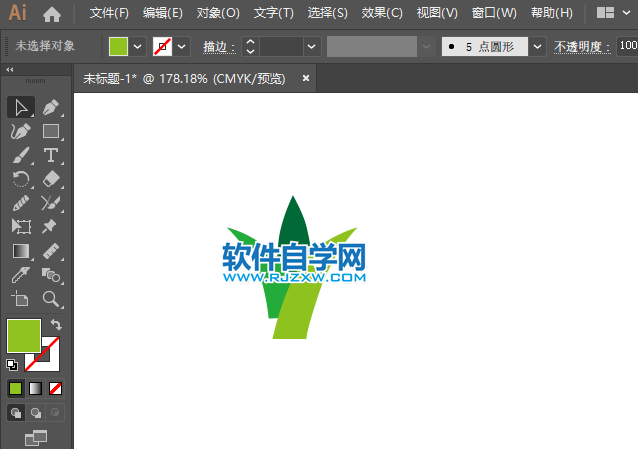Open the 效果(C) menu

382,13
